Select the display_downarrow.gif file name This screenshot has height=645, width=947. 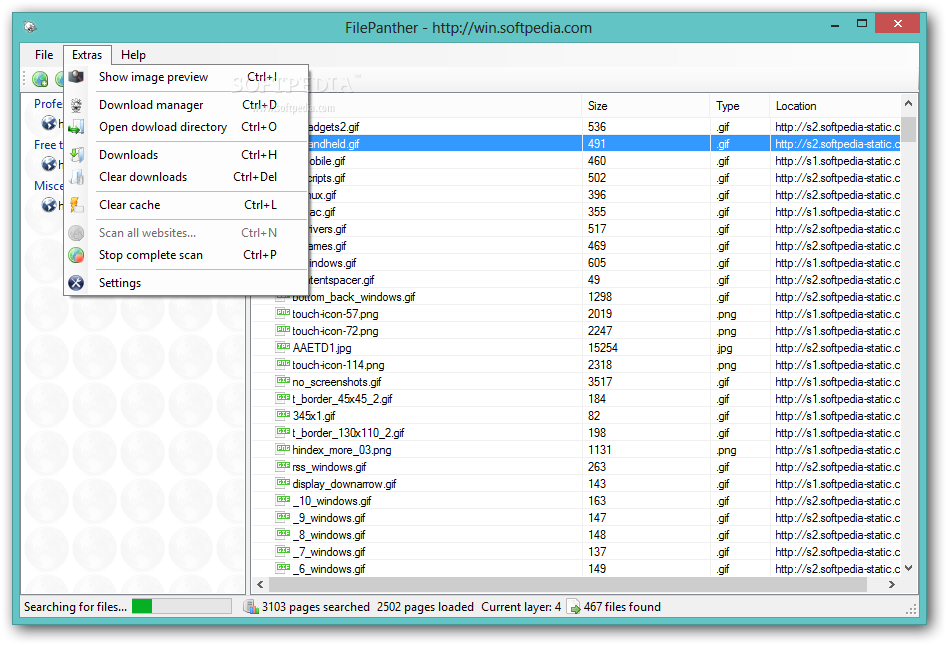(344, 484)
